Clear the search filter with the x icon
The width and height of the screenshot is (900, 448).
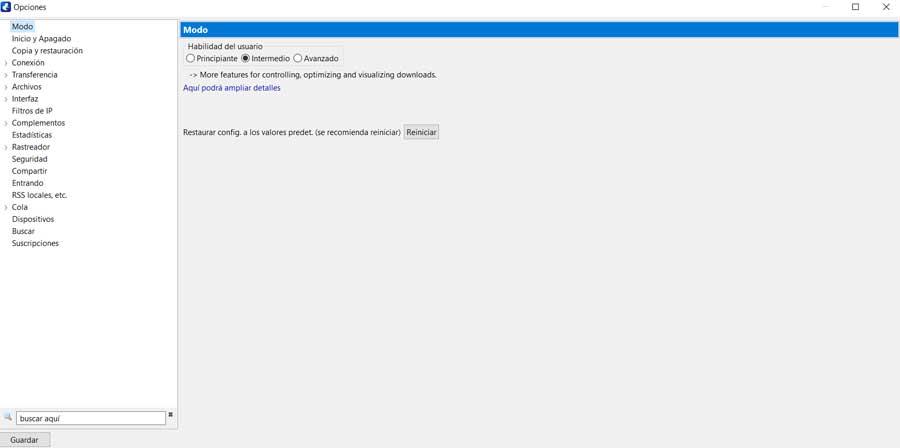pyautogui.click(x=170, y=414)
